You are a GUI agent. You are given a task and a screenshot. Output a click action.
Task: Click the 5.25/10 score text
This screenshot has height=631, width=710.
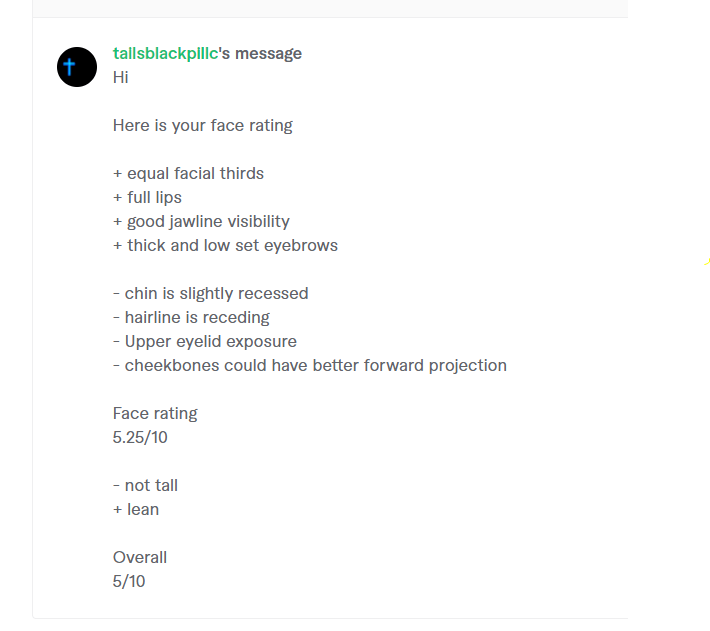tap(140, 437)
